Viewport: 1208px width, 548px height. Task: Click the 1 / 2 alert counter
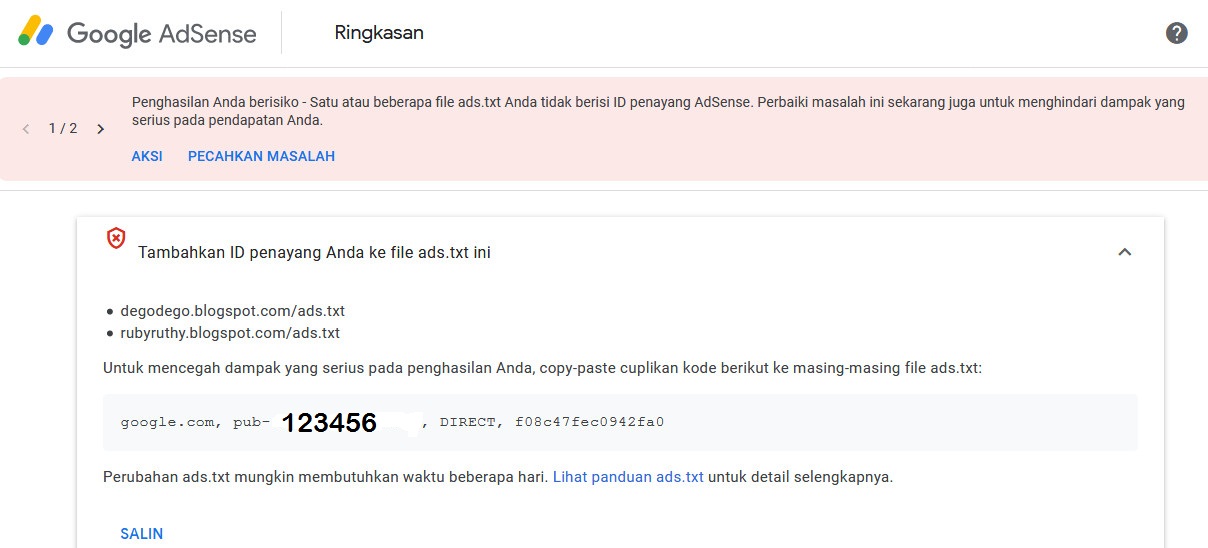63,129
